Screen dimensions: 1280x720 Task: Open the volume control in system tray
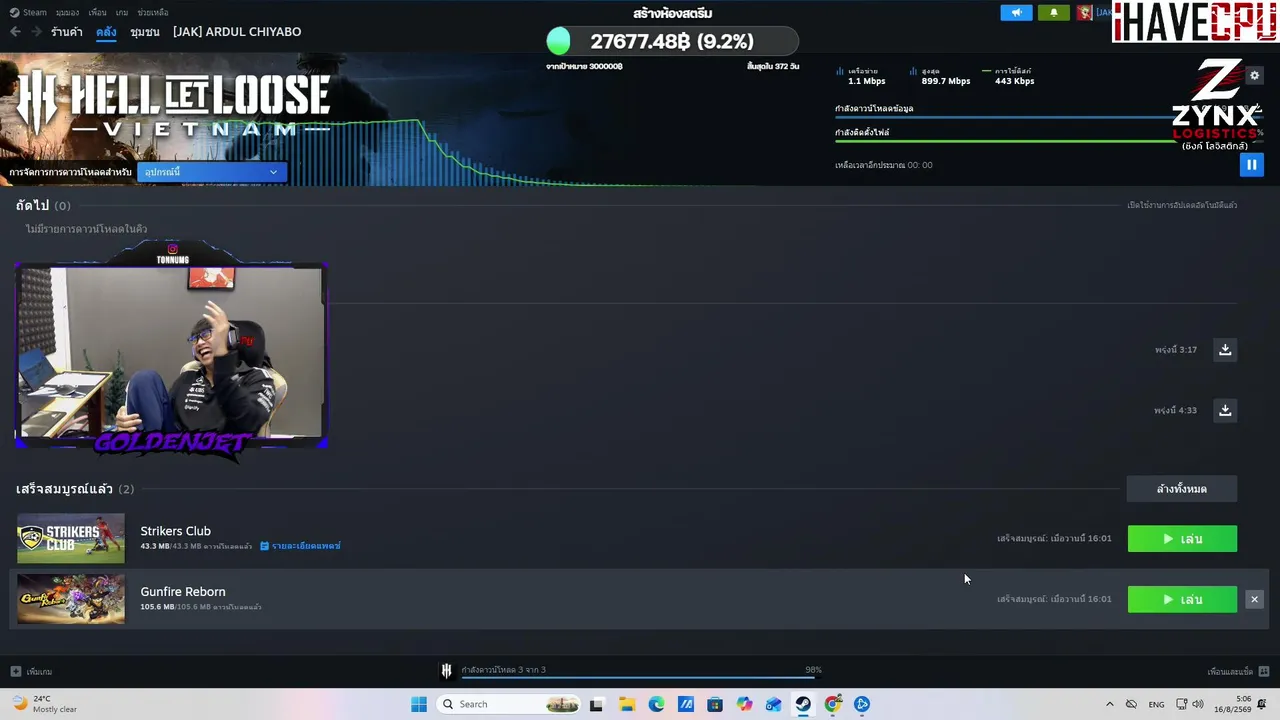[1198, 704]
